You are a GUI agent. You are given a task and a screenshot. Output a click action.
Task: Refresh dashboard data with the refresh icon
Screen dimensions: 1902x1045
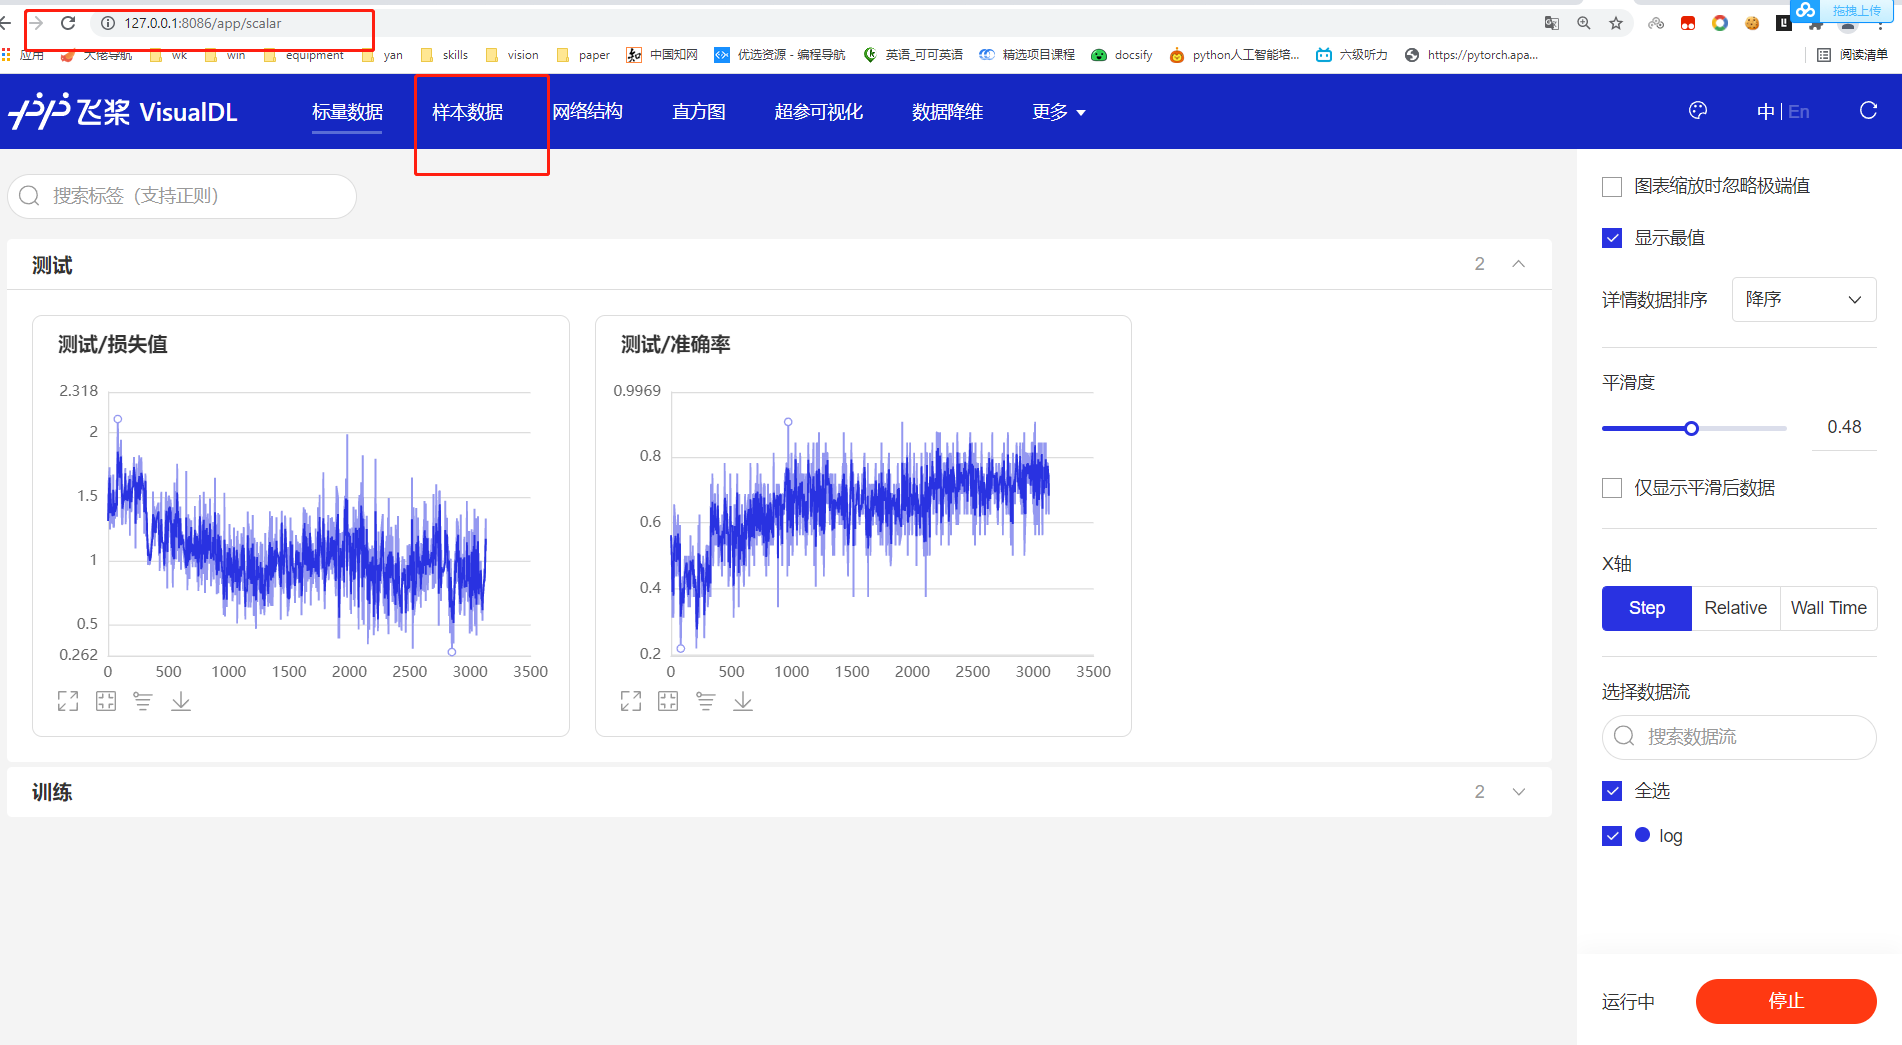(1868, 110)
